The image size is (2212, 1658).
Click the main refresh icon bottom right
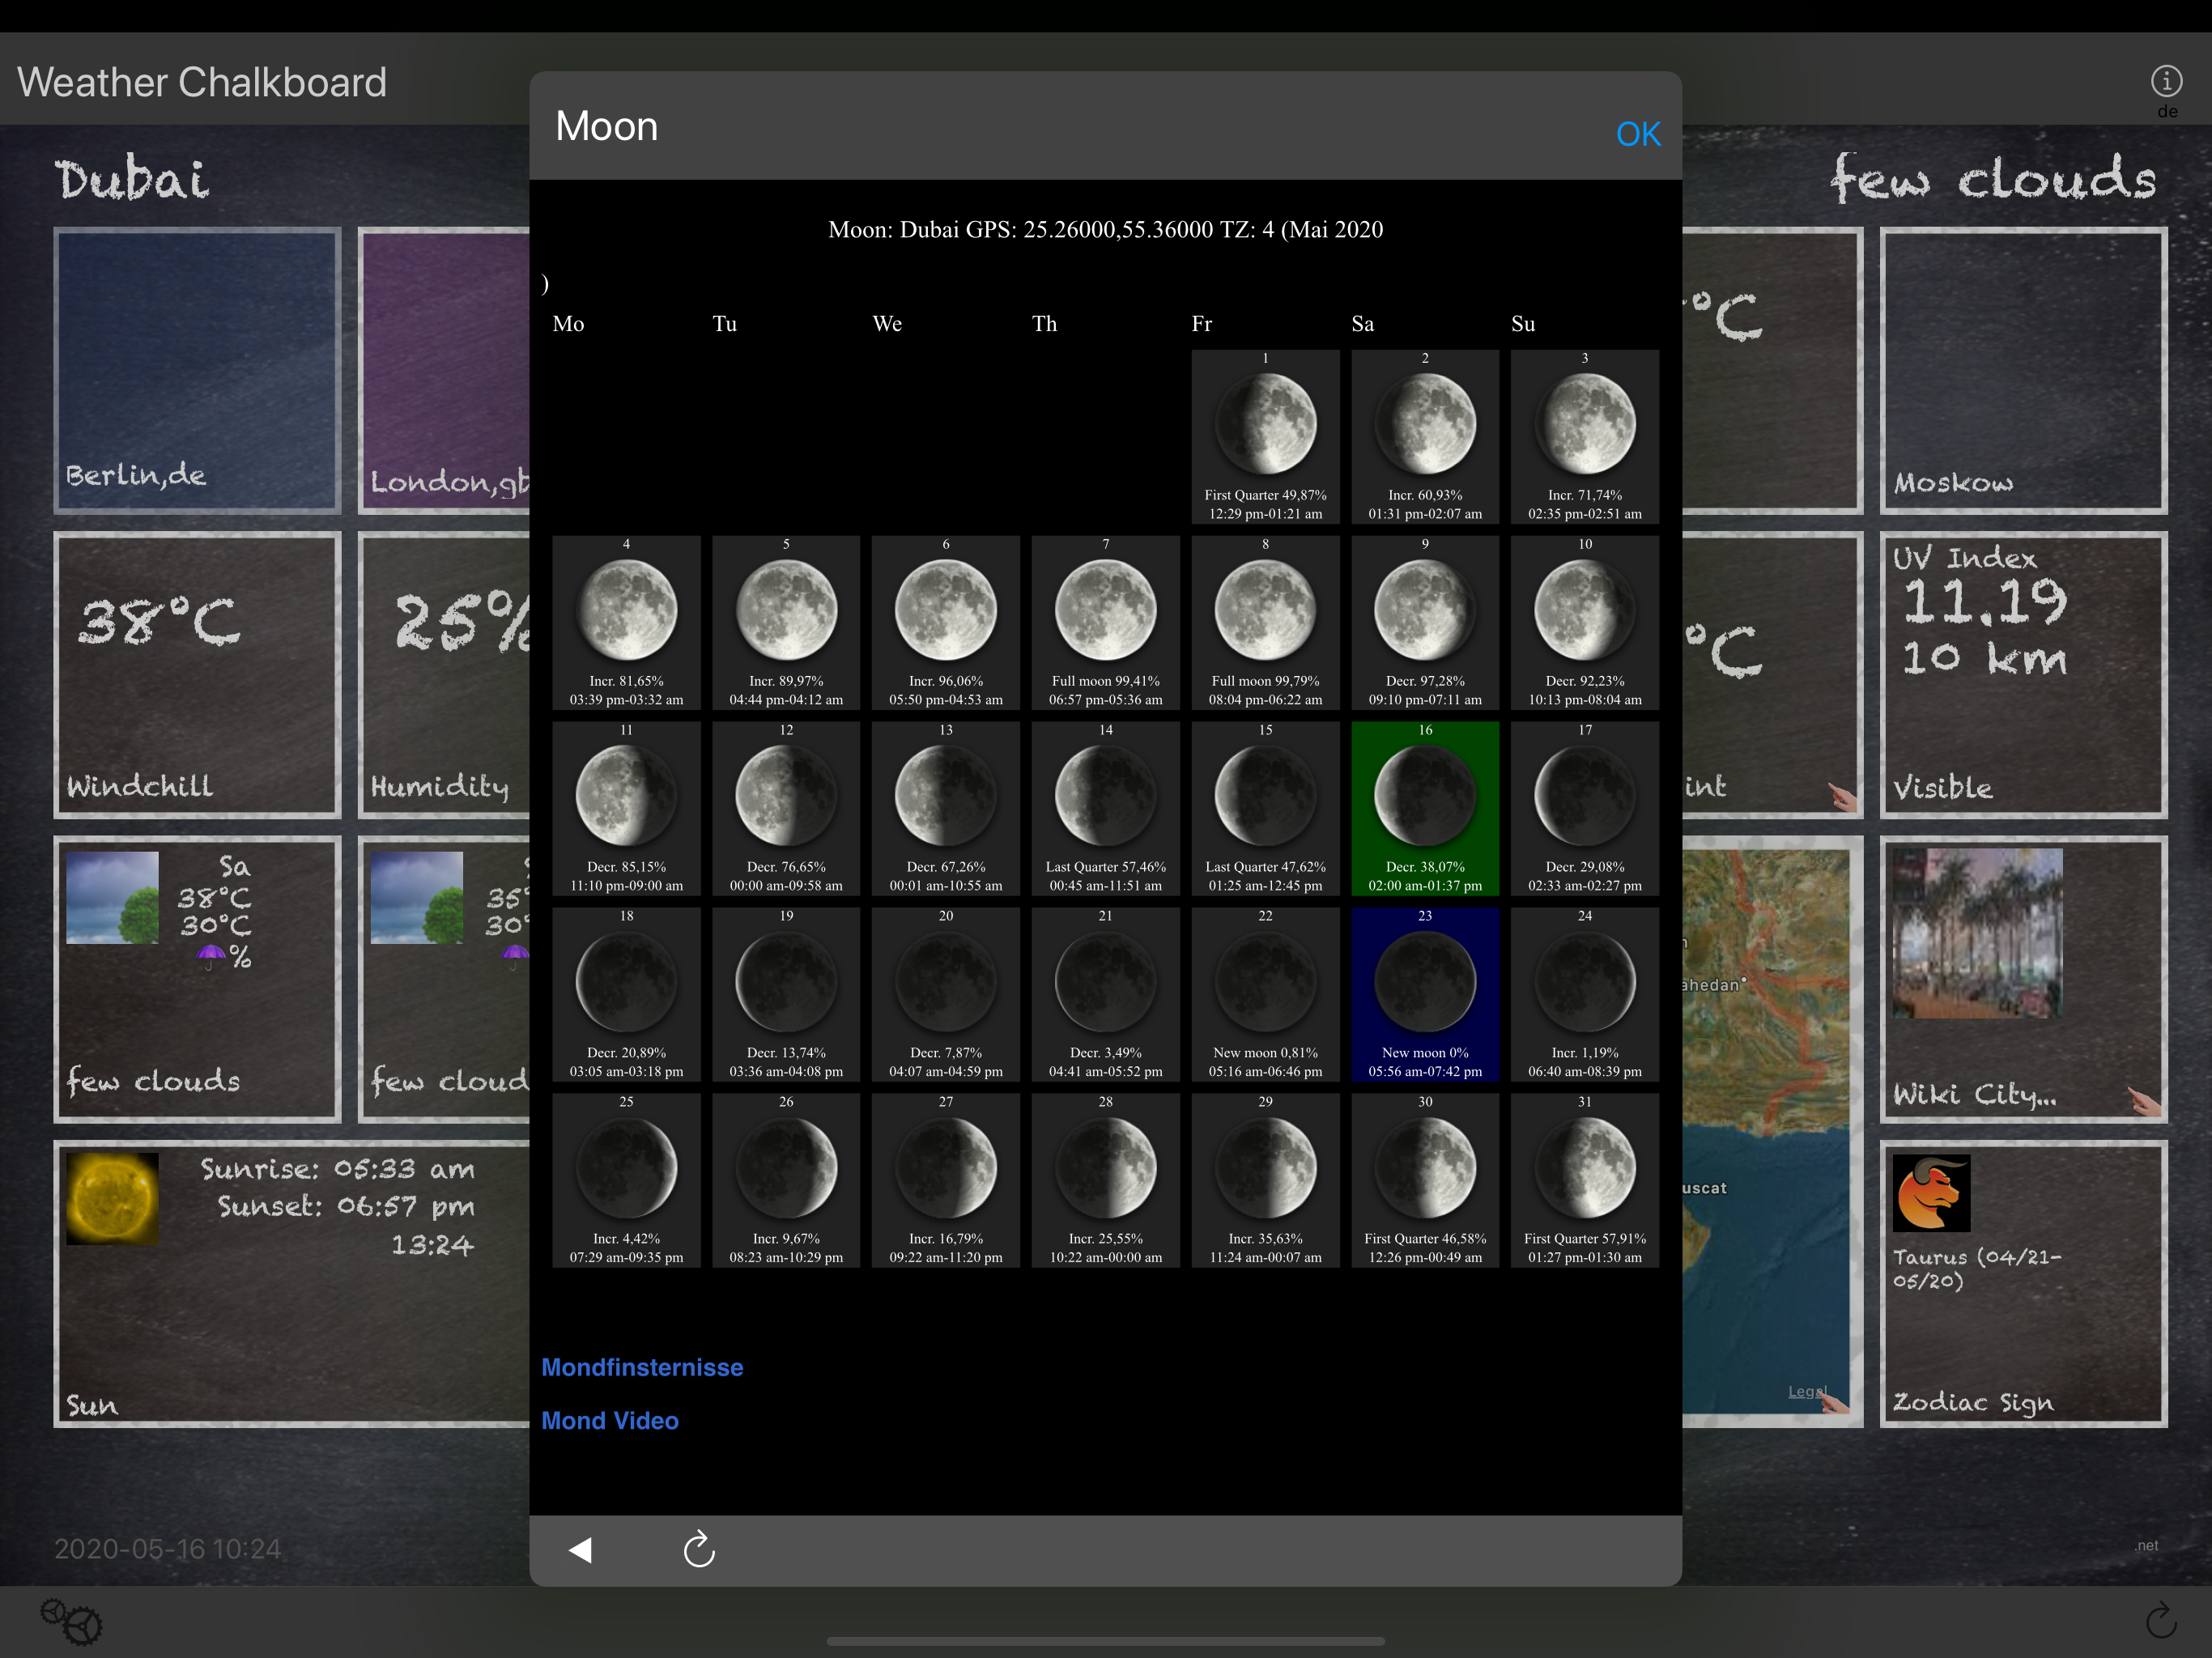2161,1620
